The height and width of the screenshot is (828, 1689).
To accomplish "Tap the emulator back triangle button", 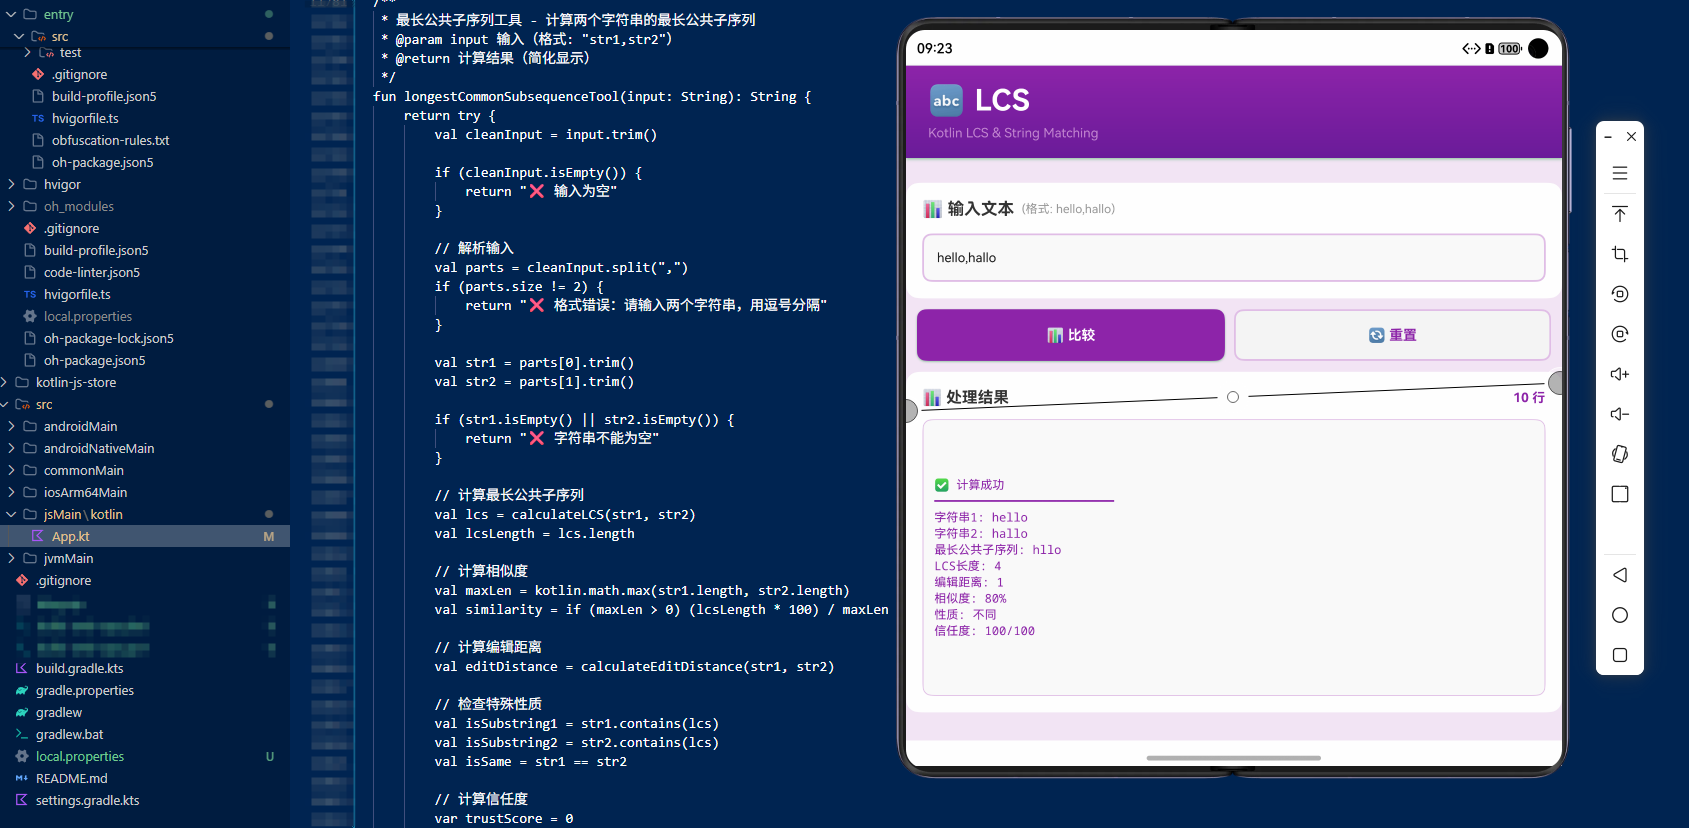I will (1620, 575).
